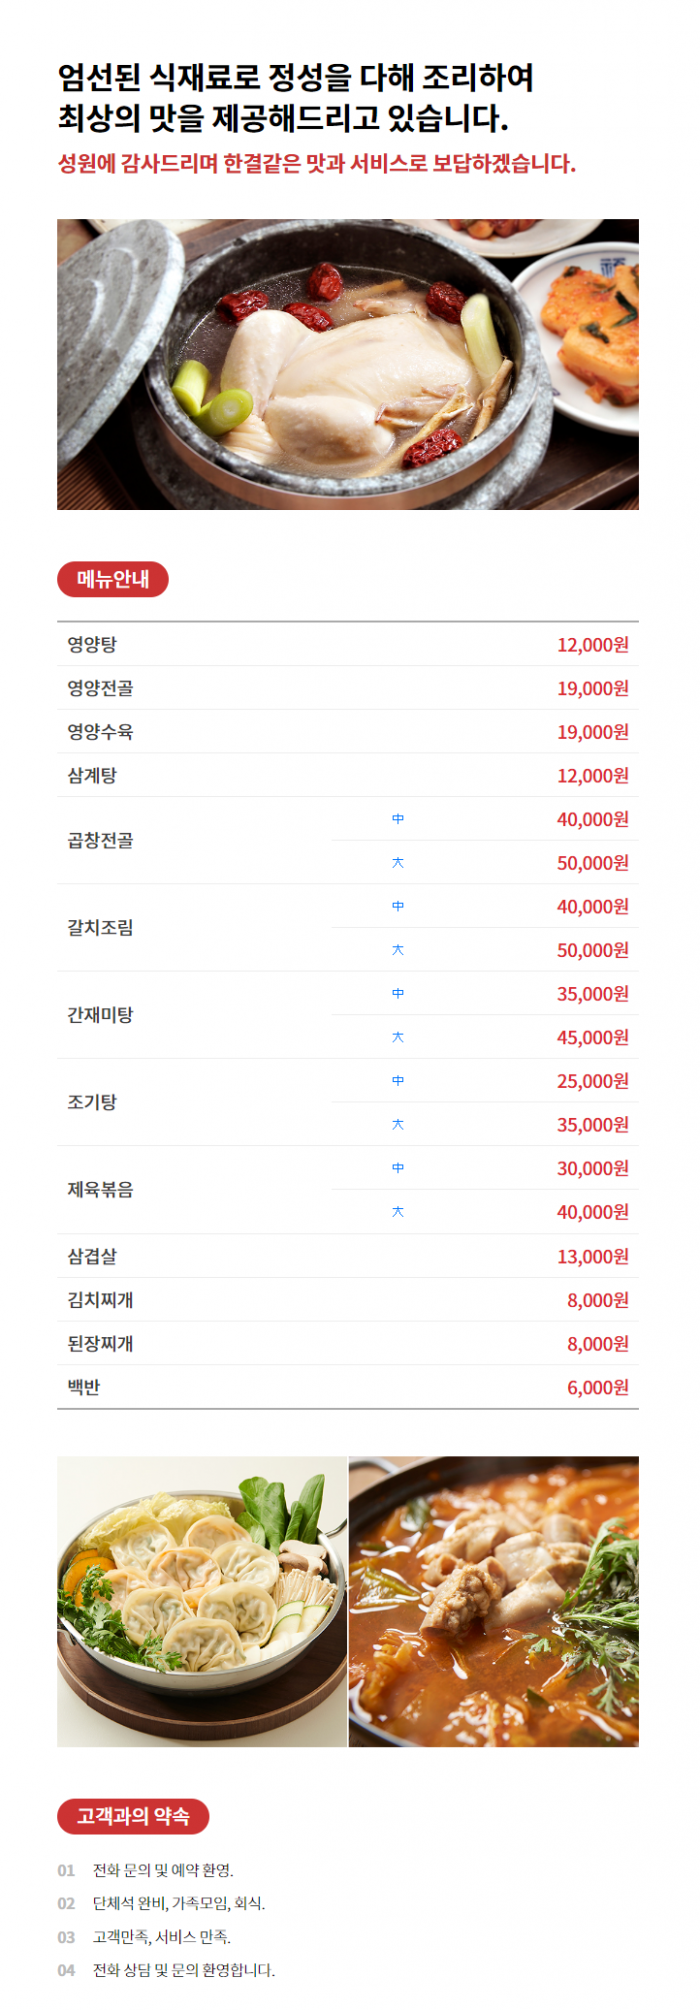Click the 삼계탕 menu item

[92, 775]
